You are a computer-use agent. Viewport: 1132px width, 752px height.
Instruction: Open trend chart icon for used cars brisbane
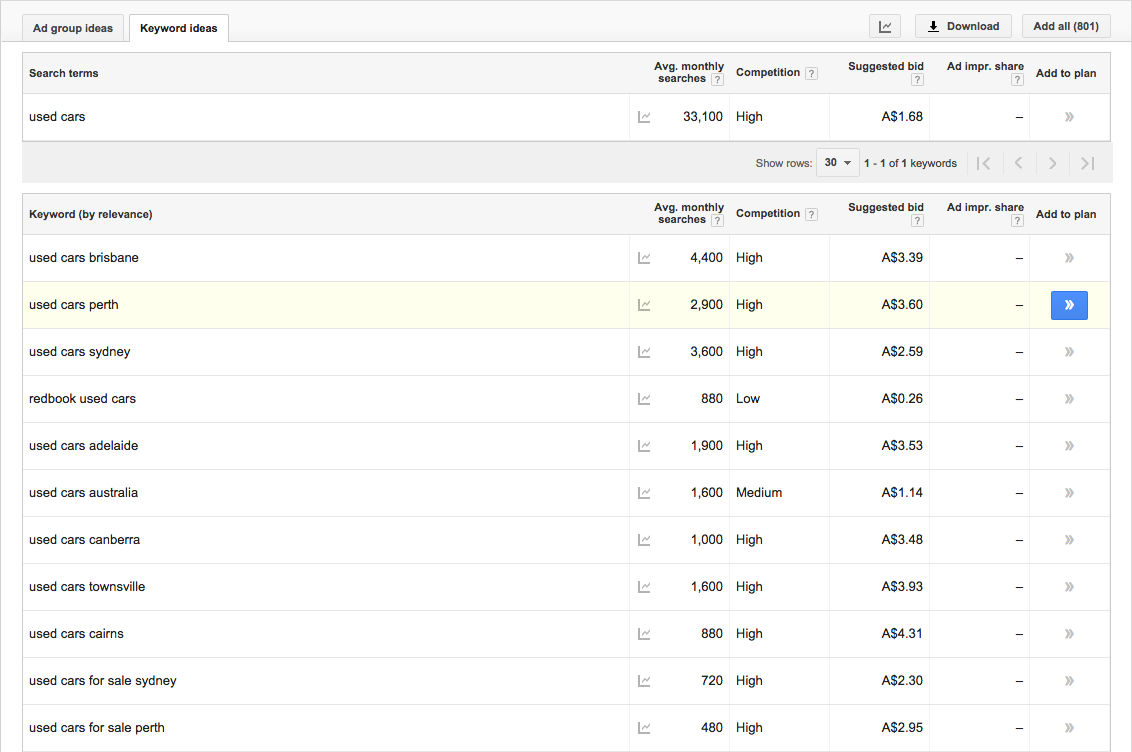644,258
